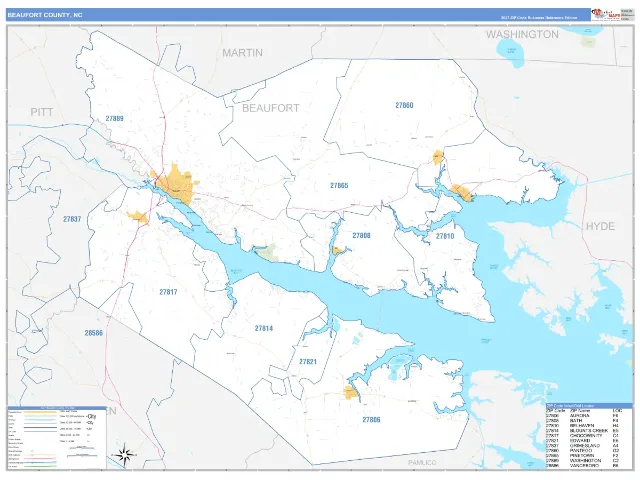The image size is (640, 480).
Task: Click BATH row in ZIP locator table
Action: [x=585, y=420]
